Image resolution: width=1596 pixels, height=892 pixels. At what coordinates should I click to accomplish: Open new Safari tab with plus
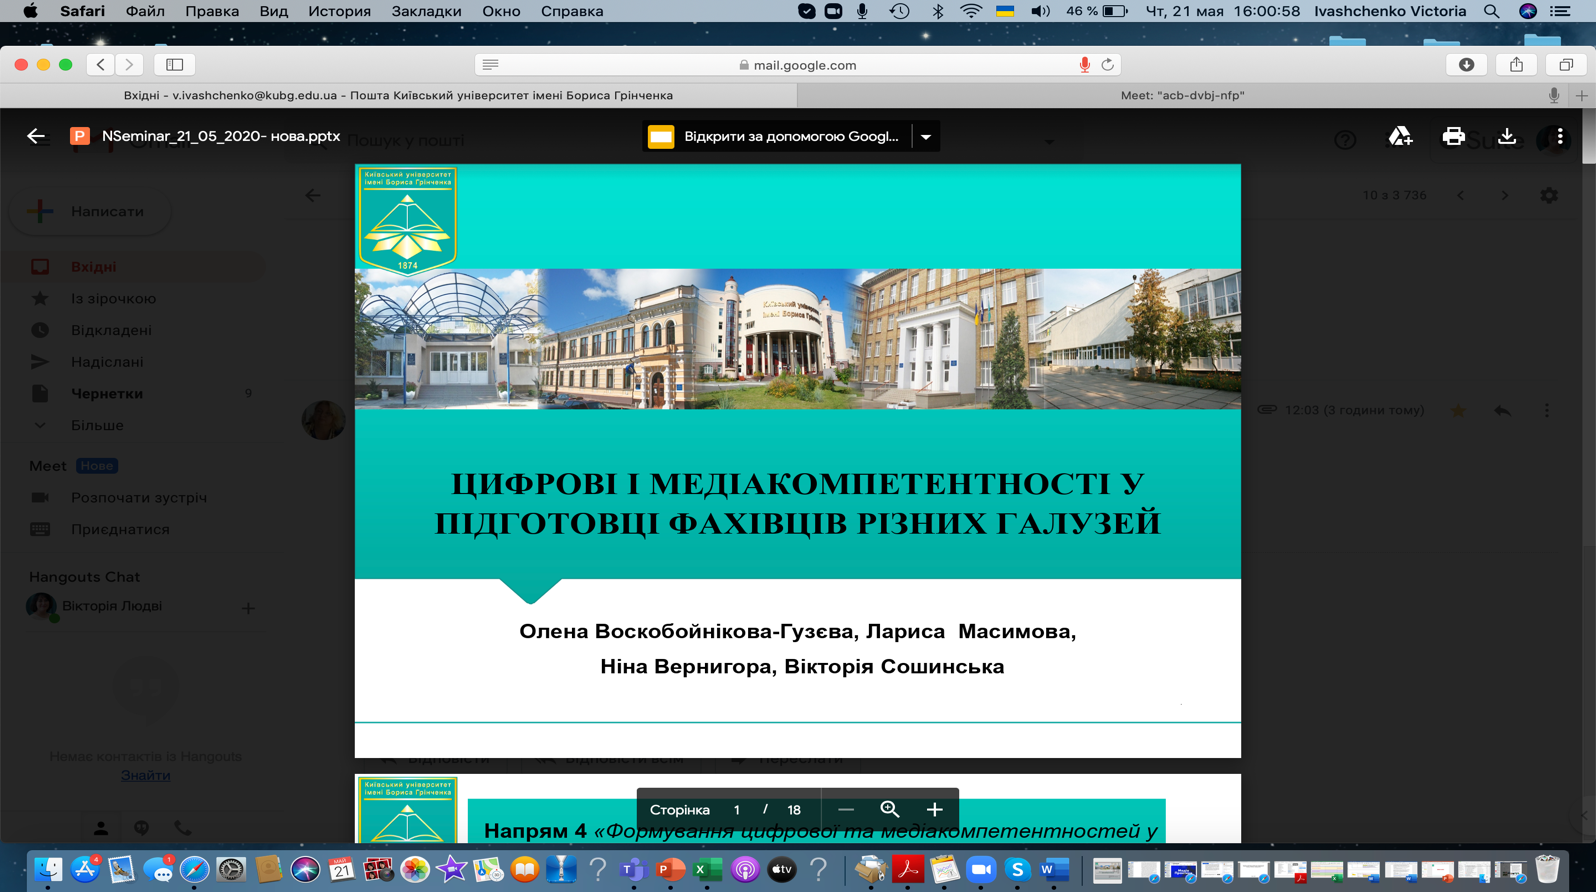(1582, 95)
